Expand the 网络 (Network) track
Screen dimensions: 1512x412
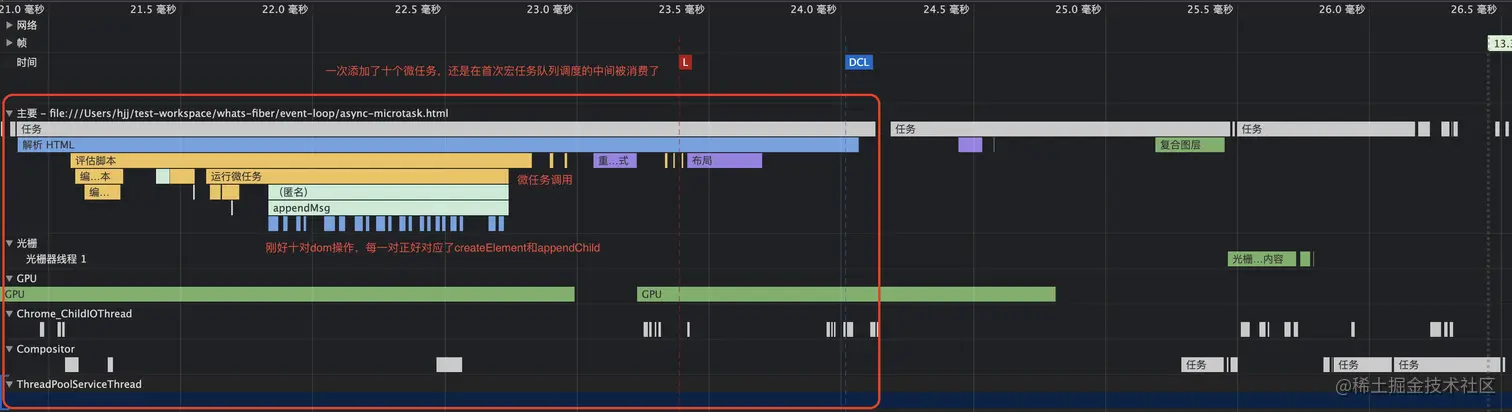(x=10, y=25)
